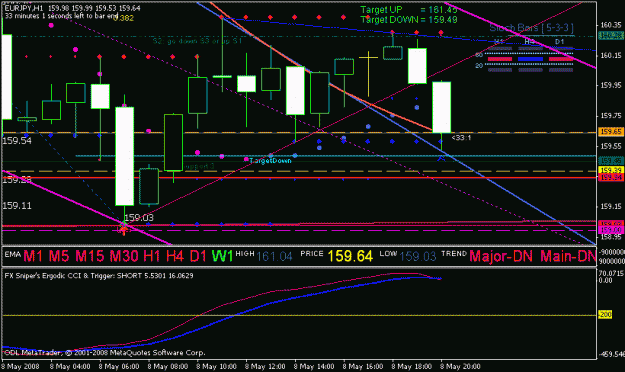This screenshot has width=625, height=372.
Task: Click the 'S2: go down S3 or up S1' note
Action: (197, 41)
